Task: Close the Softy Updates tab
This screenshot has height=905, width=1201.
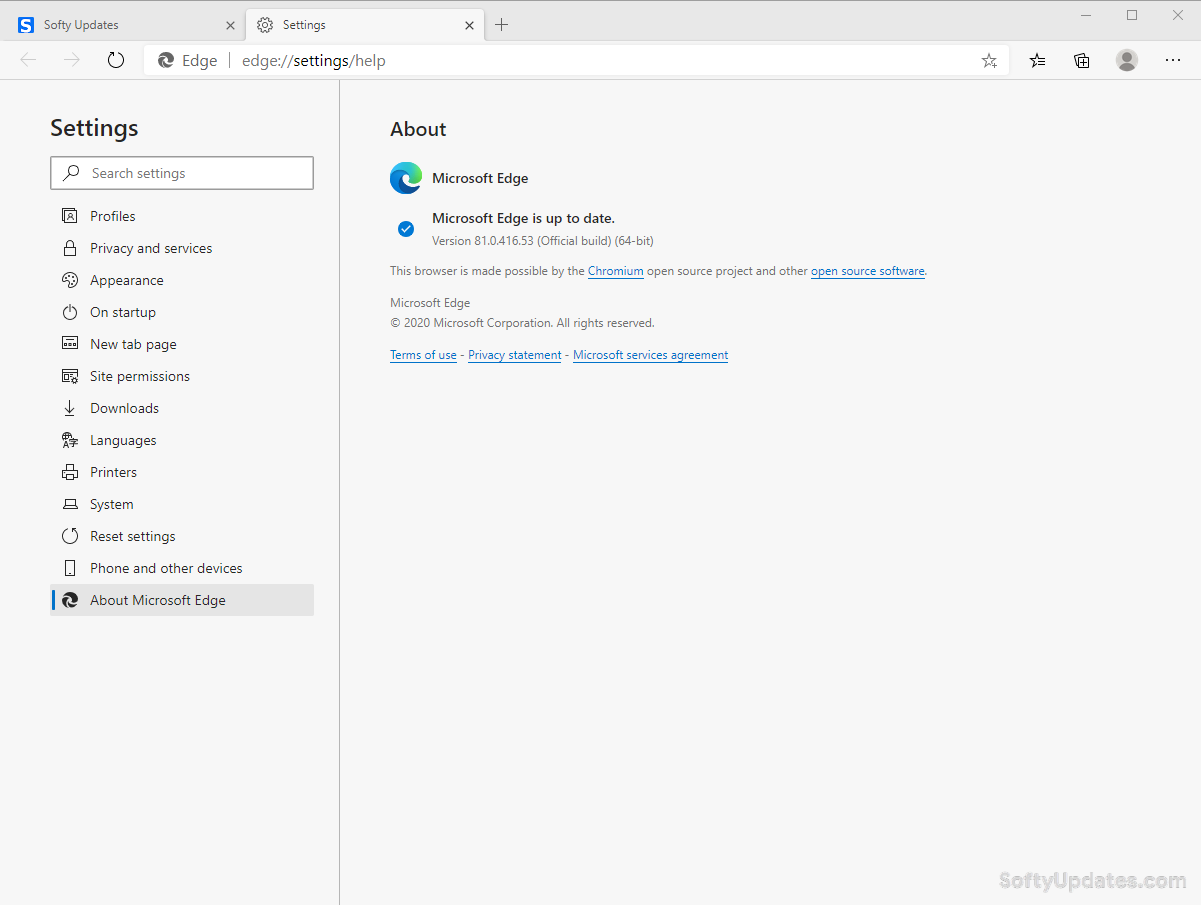Action: (230, 25)
